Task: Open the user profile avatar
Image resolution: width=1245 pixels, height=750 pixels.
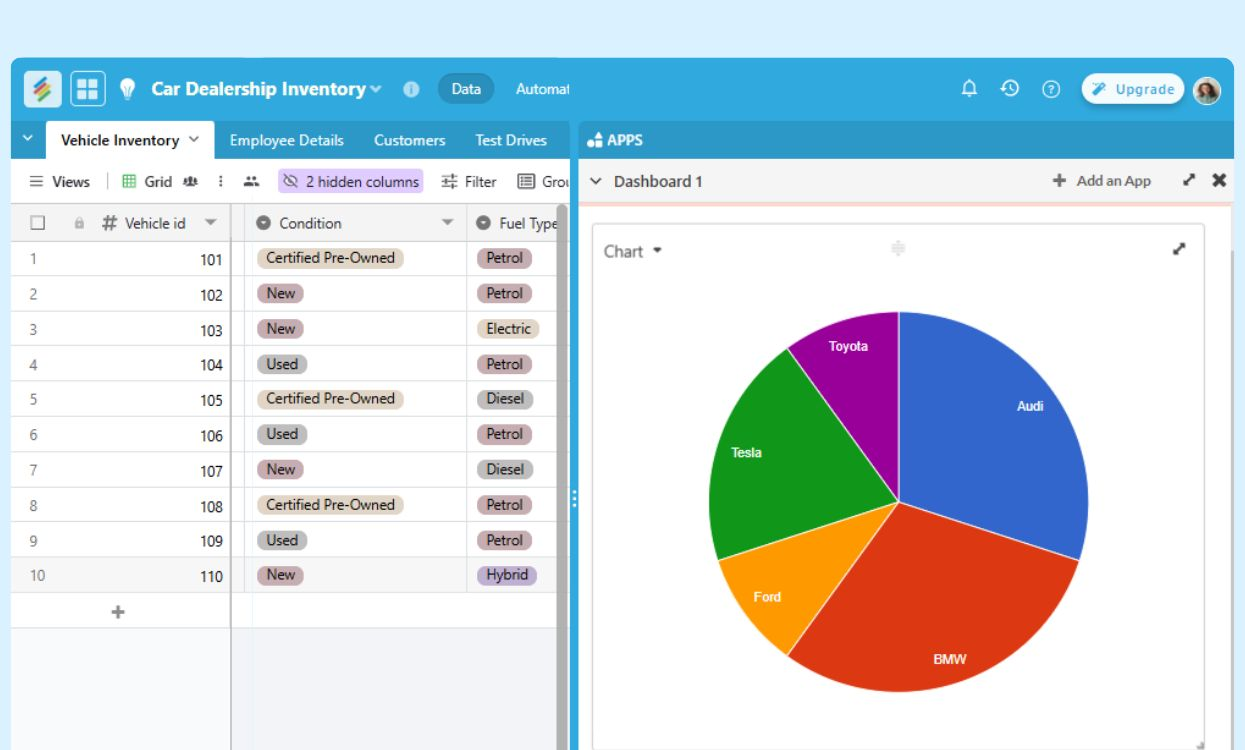Action: [x=1207, y=90]
